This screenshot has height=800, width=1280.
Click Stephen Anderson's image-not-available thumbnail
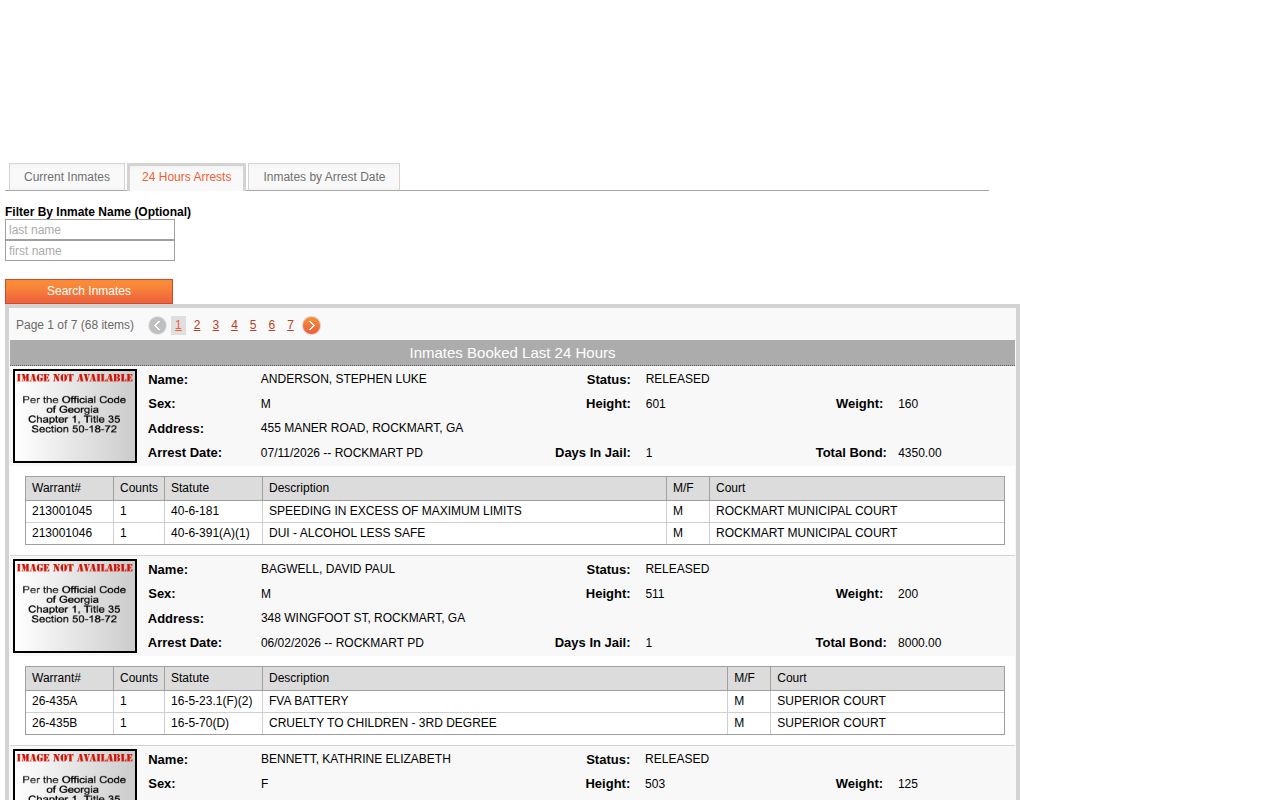click(x=75, y=416)
